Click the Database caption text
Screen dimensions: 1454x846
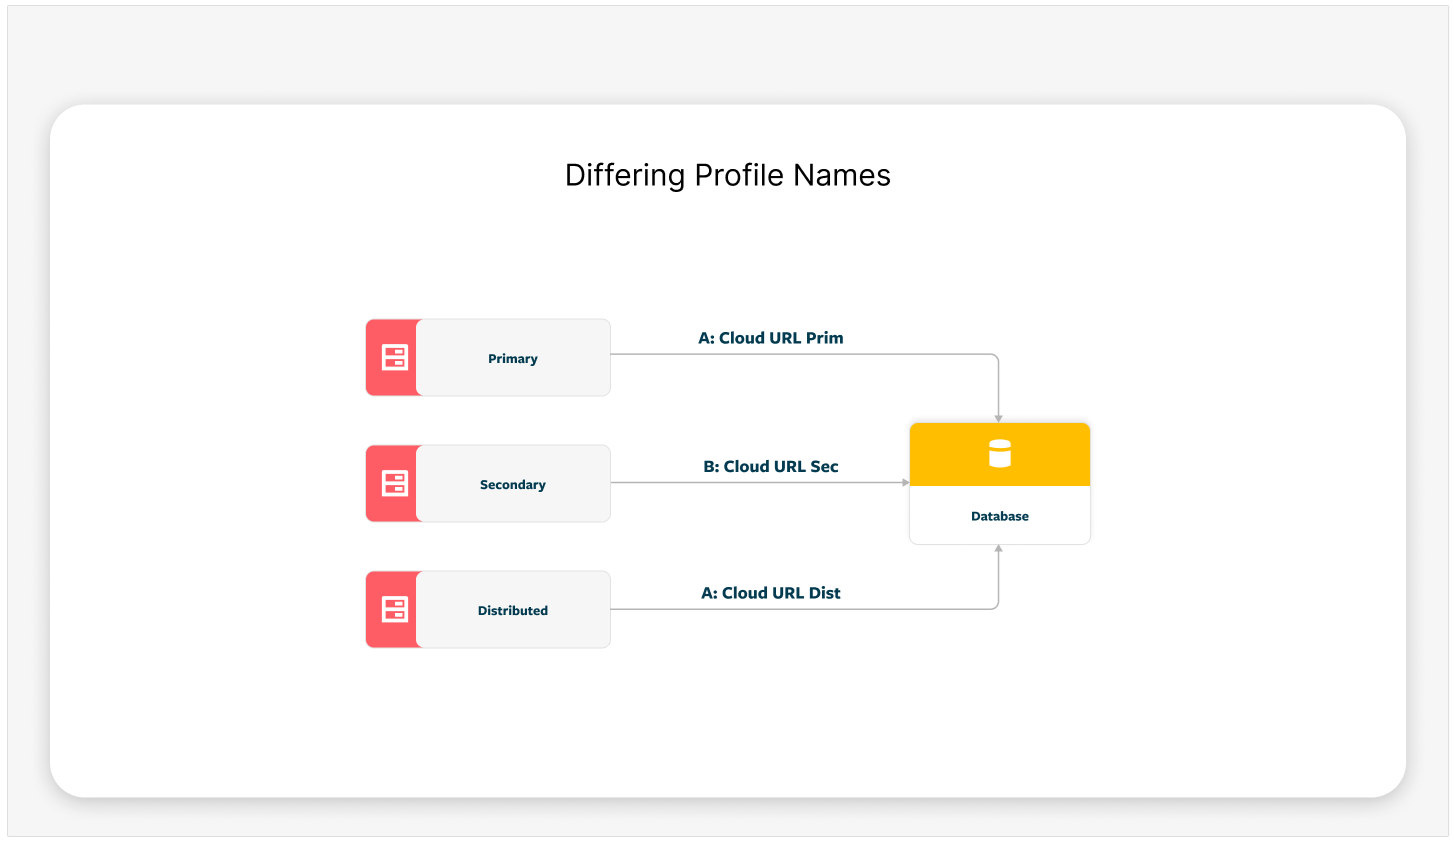pyautogui.click(x=1000, y=516)
